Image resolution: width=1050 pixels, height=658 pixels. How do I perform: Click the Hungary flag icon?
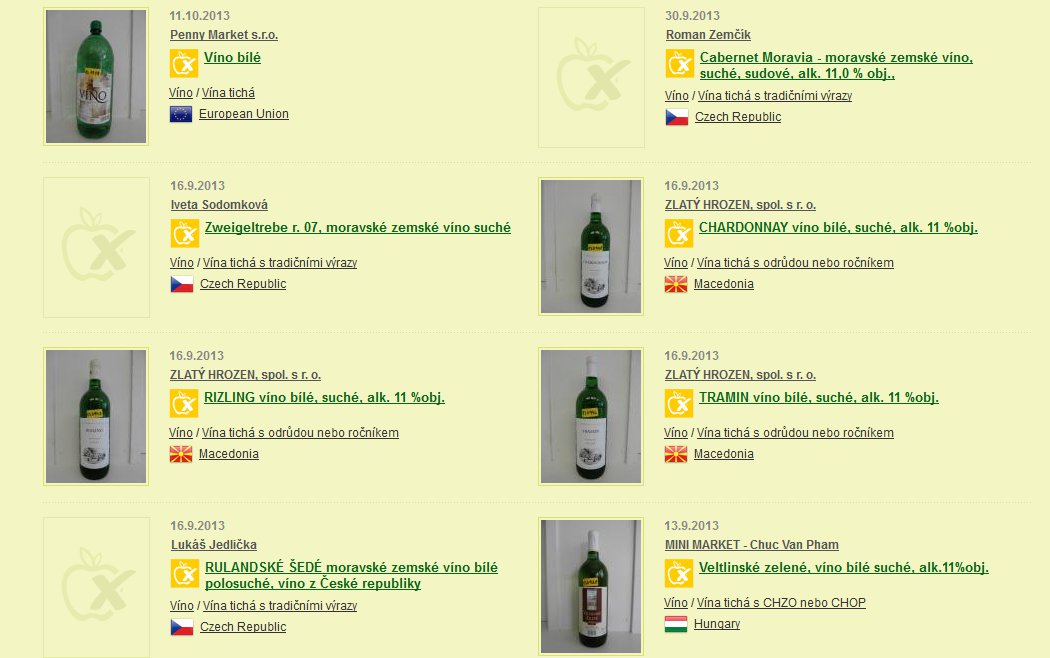[x=676, y=624]
